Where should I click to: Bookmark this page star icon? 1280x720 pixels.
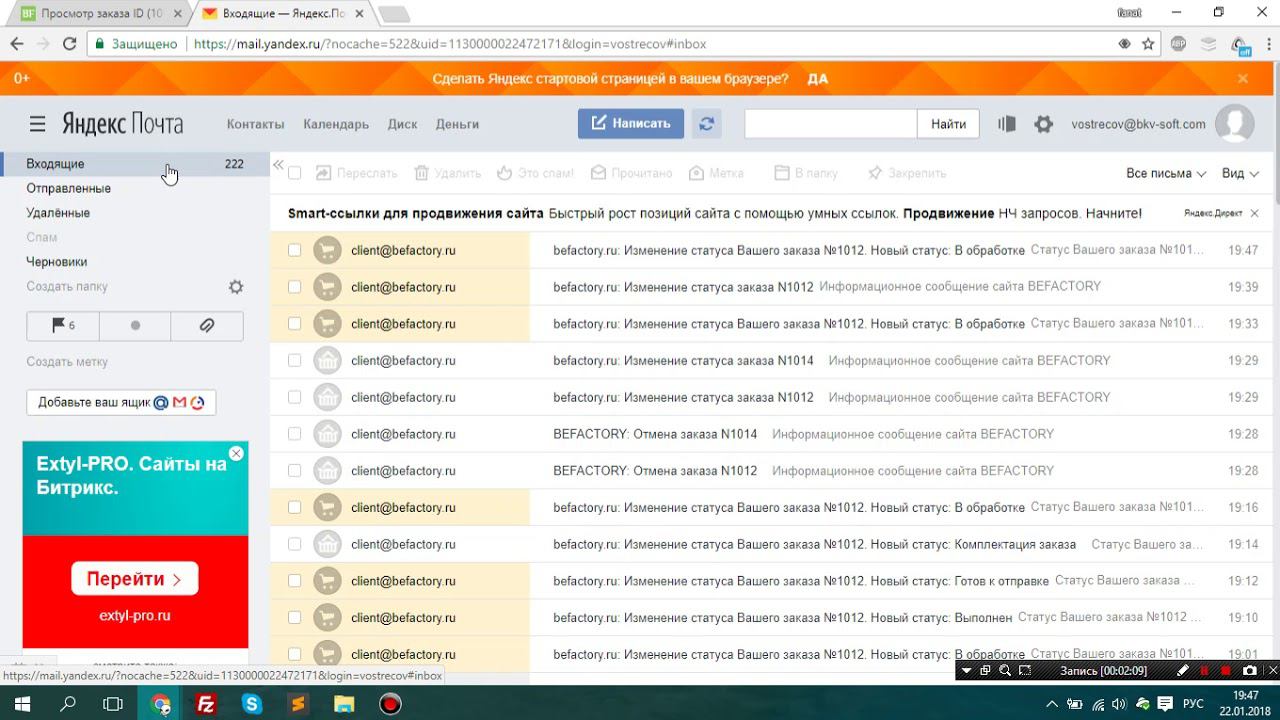pos(1148,44)
